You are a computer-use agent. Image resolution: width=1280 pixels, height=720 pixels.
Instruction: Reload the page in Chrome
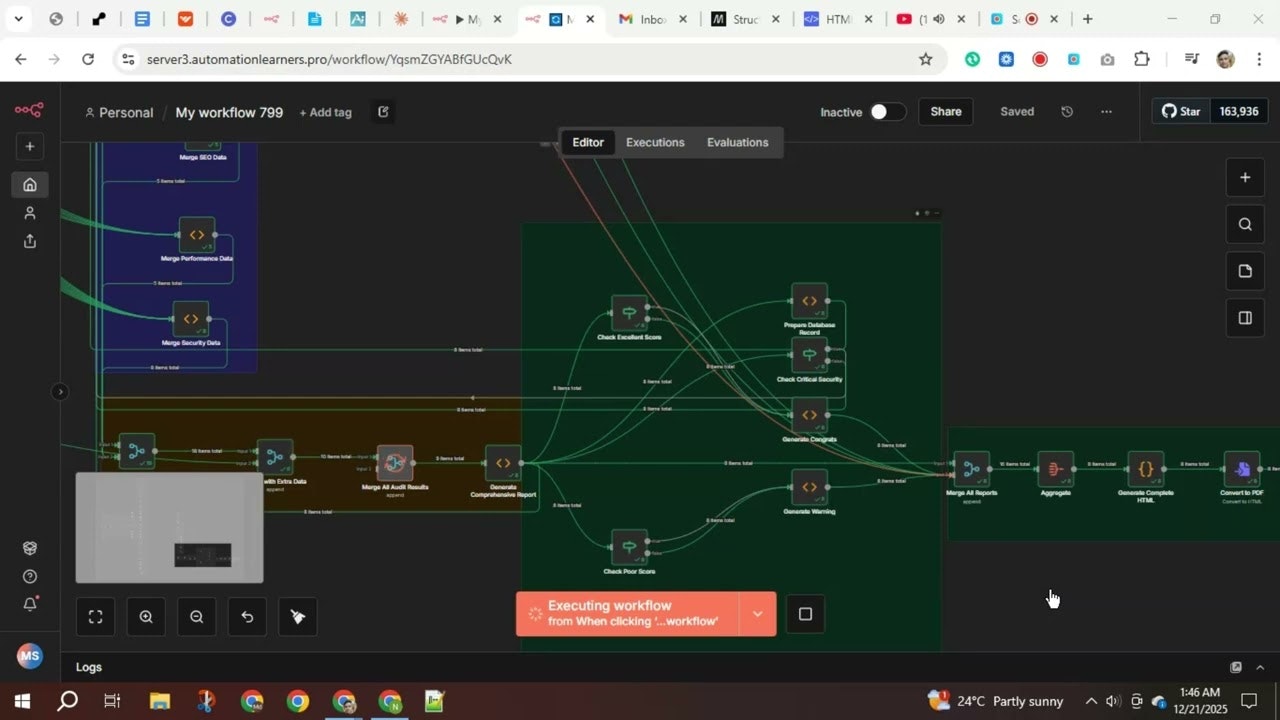coord(88,59)
